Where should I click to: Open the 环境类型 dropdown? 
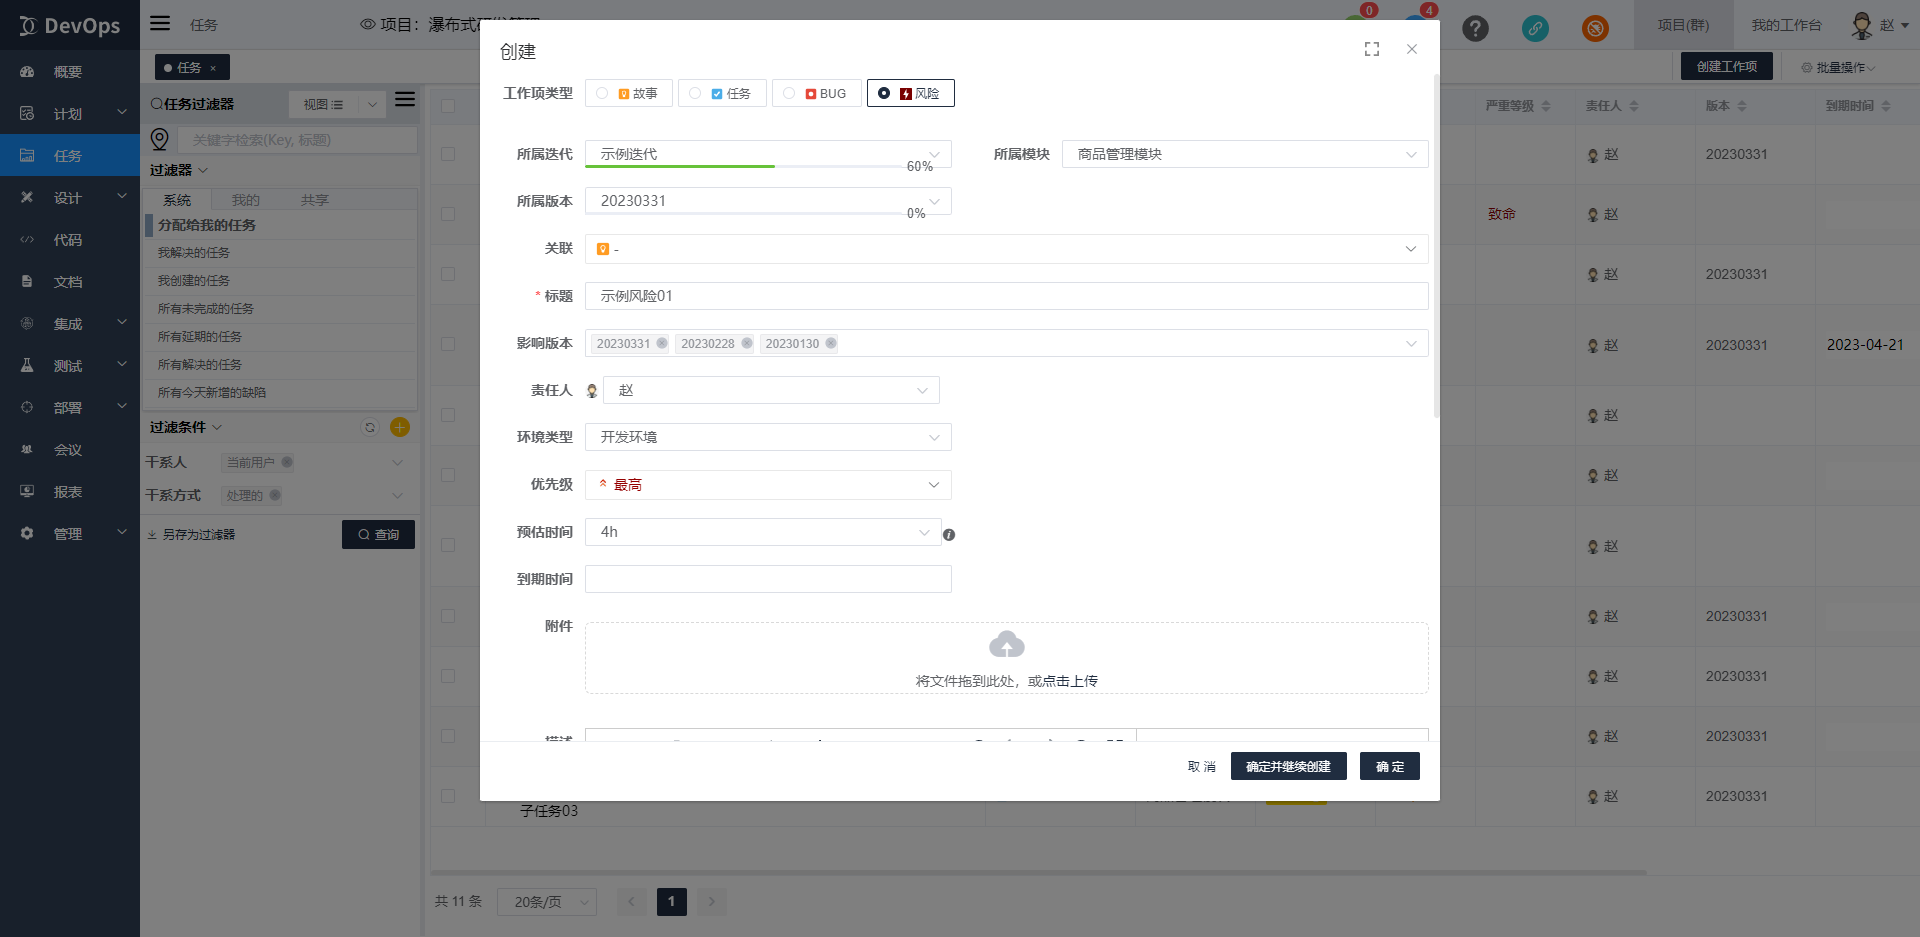pyautogui.click(x=768, y=437)
